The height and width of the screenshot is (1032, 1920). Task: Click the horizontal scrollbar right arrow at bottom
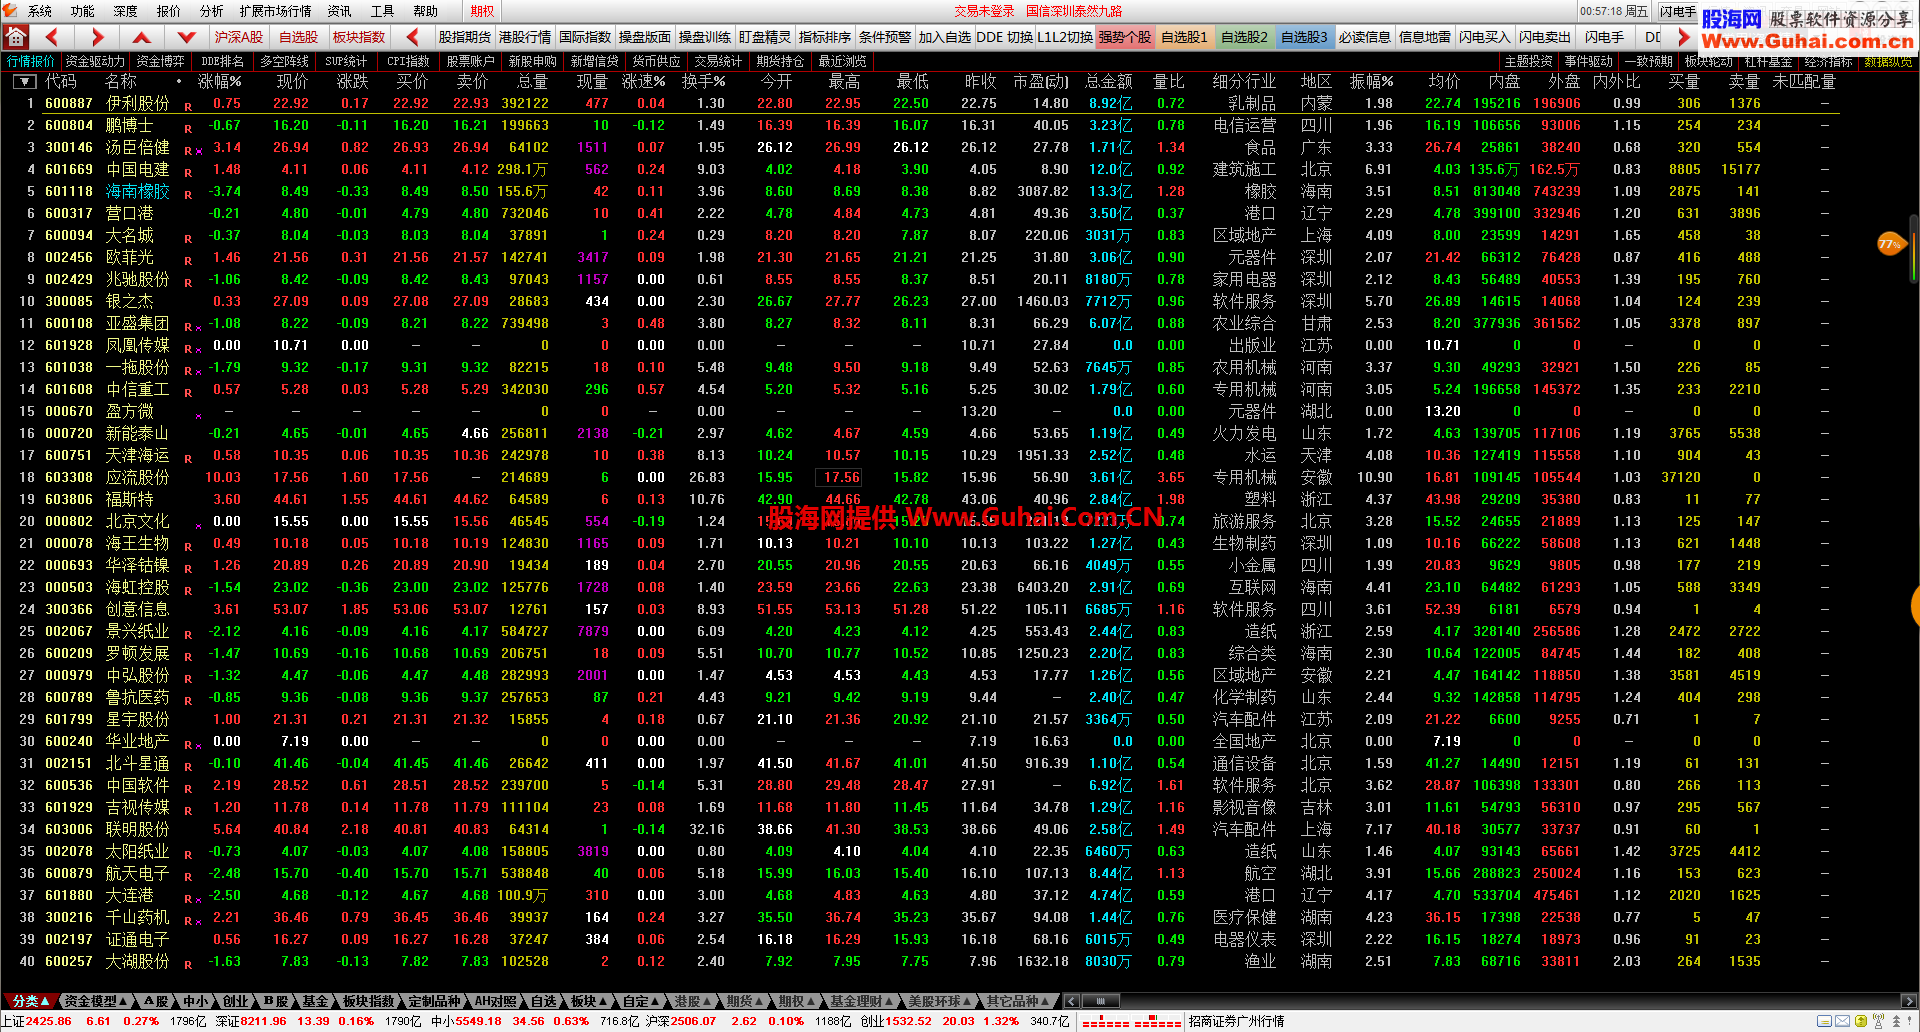(x=1908, y=1001)
